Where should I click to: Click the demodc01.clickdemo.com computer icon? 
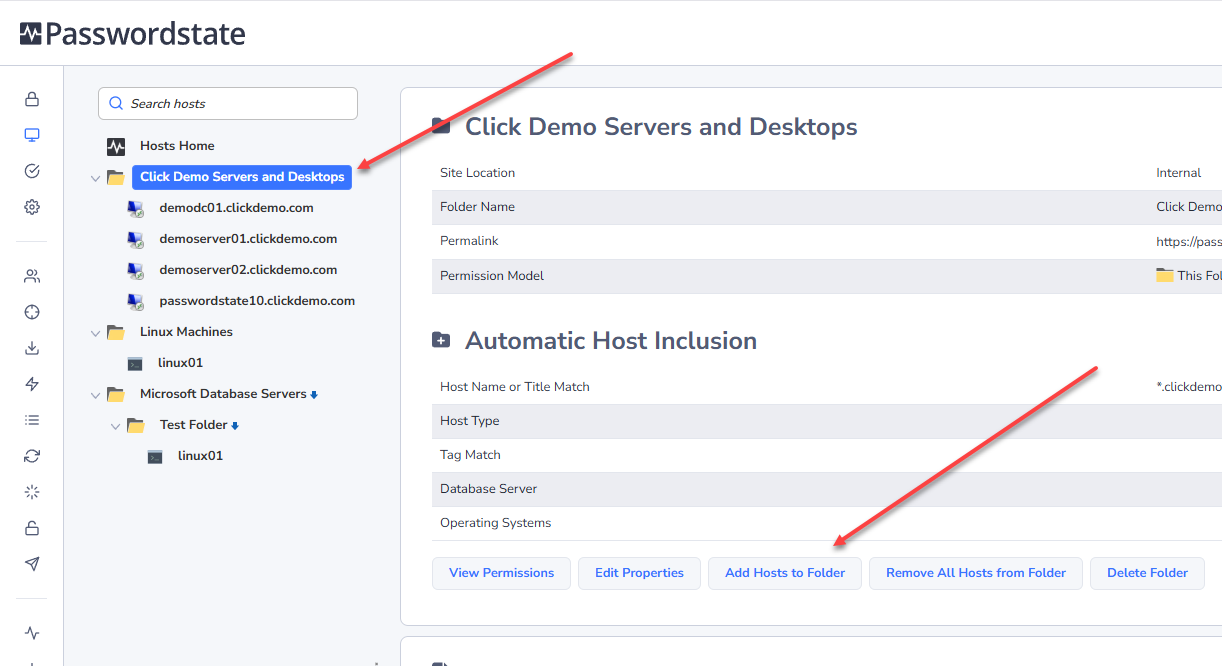pyautogui.click(x=136, y=209)
